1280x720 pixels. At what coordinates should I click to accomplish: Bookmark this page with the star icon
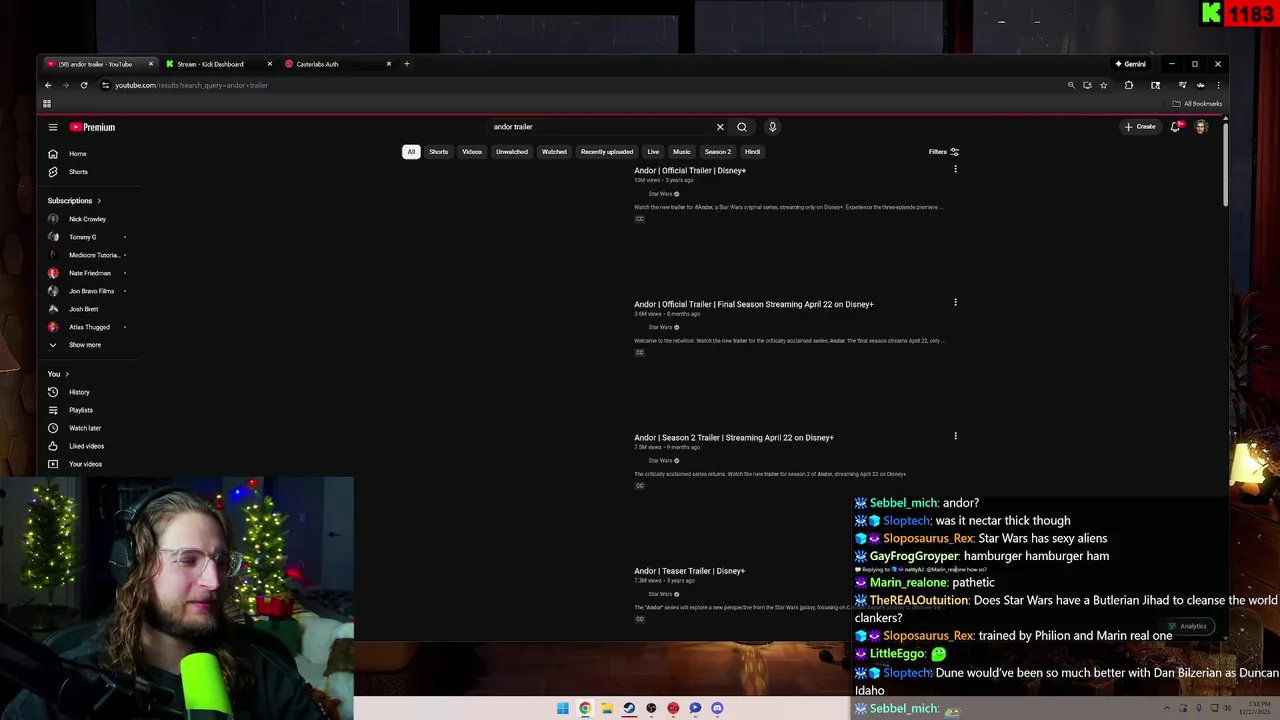[1104, 85]
